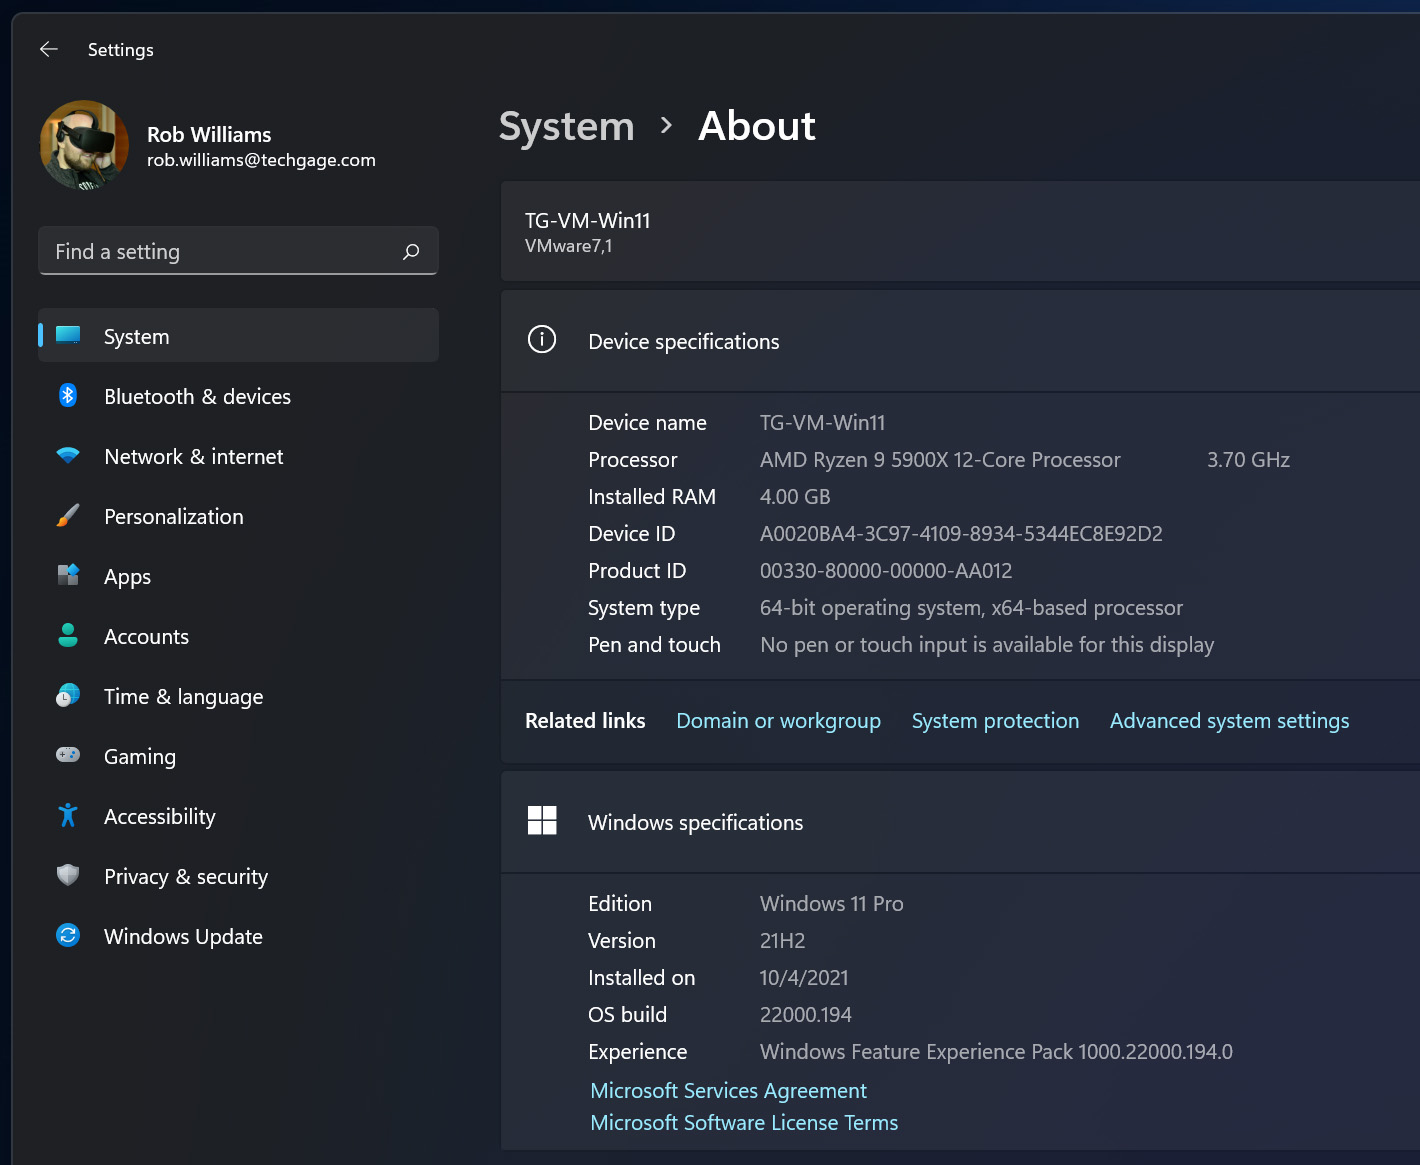Click System in the breadcrumb
This screenshot has height=1165, width=1420.
(x=566, y=127)
